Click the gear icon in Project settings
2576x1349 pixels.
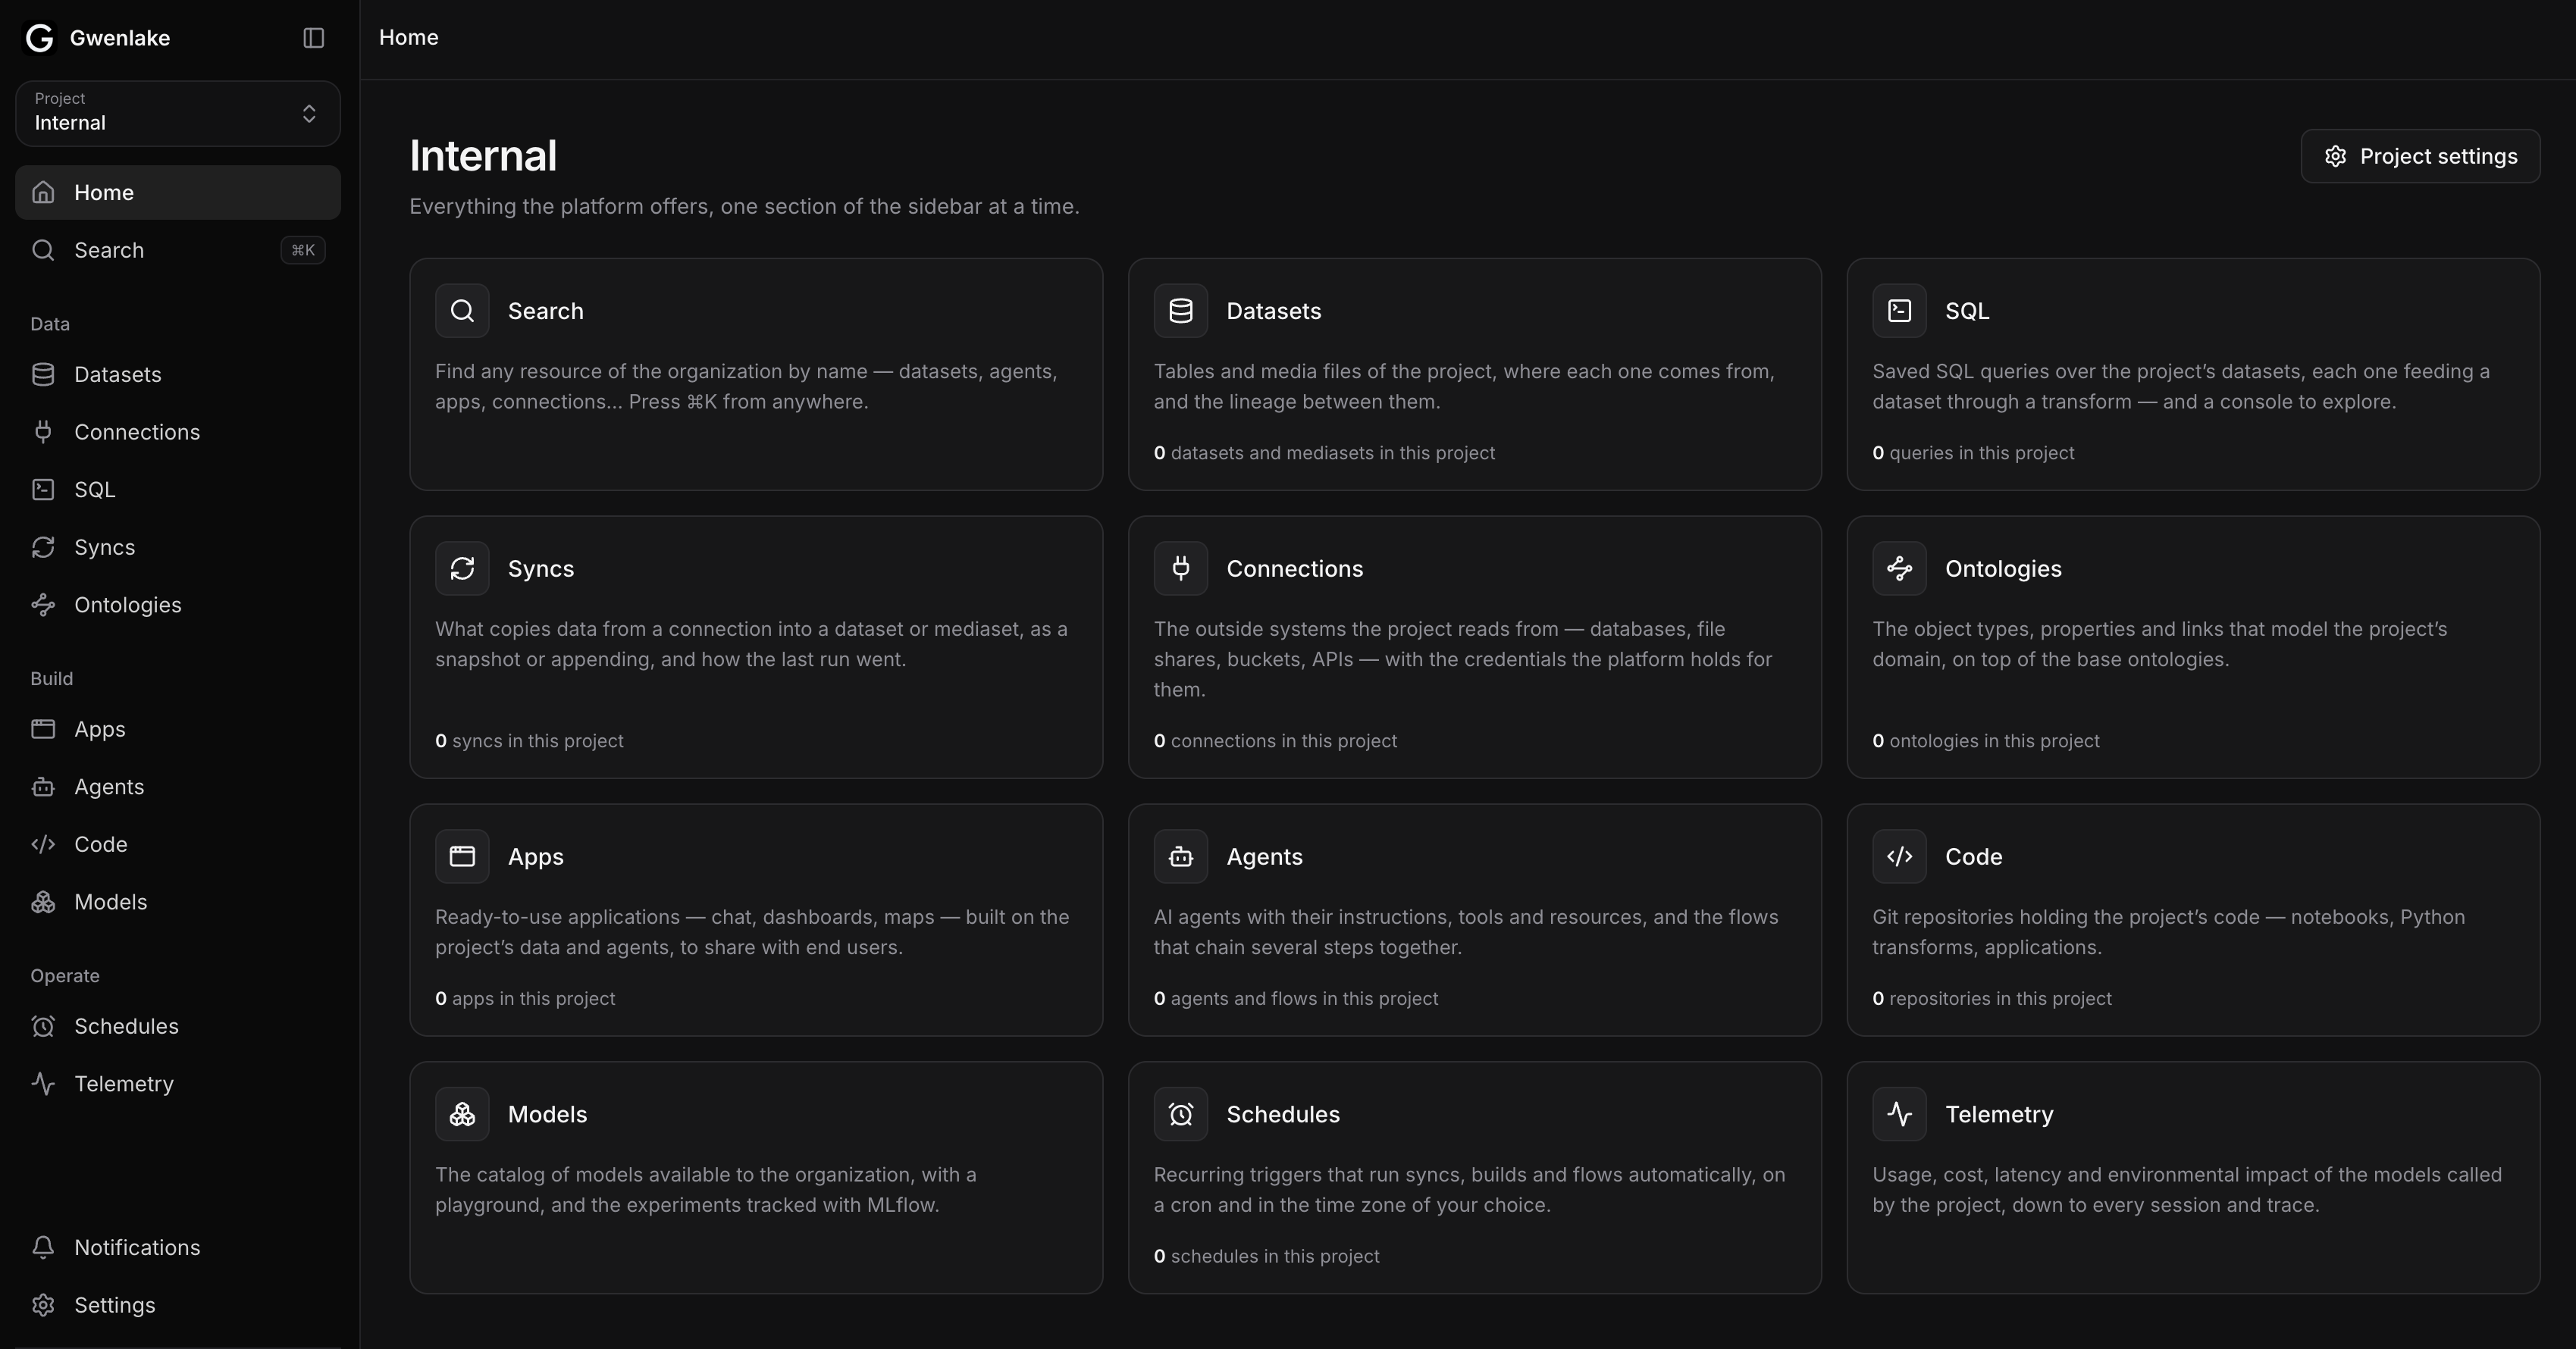[2335, 156]
